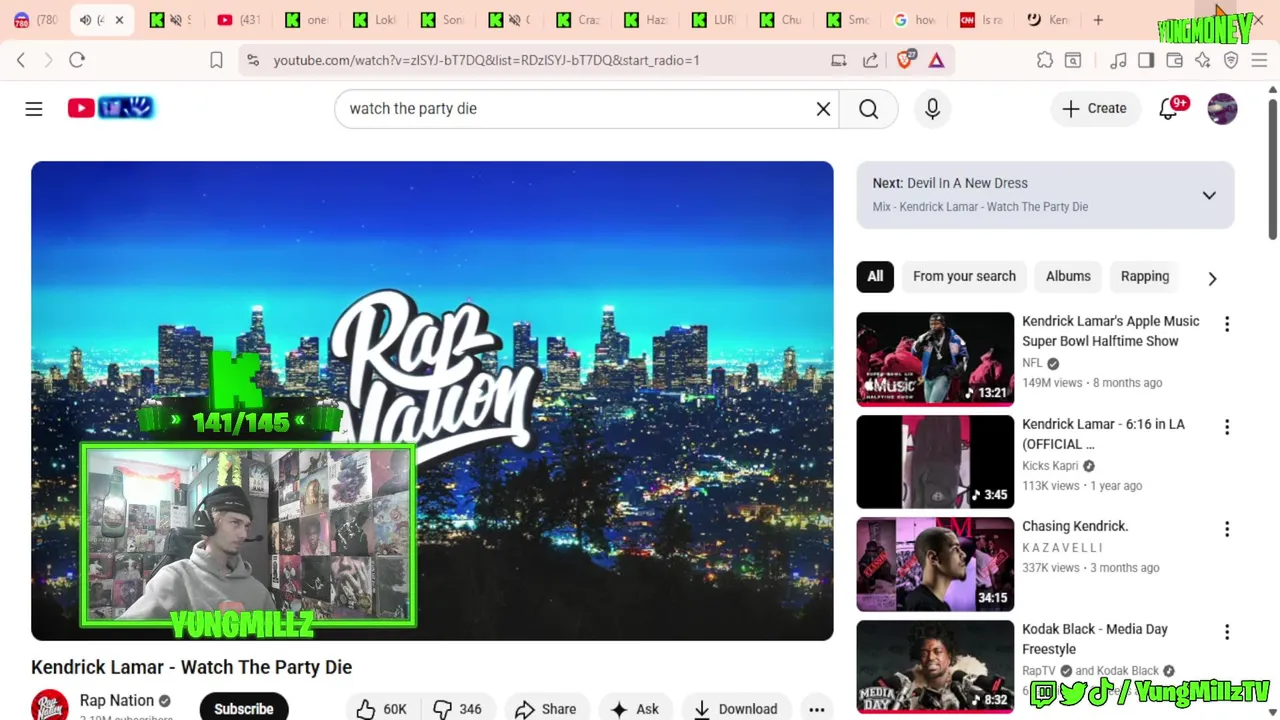Toggle the browser sidebar panel

coord(1146,60)
